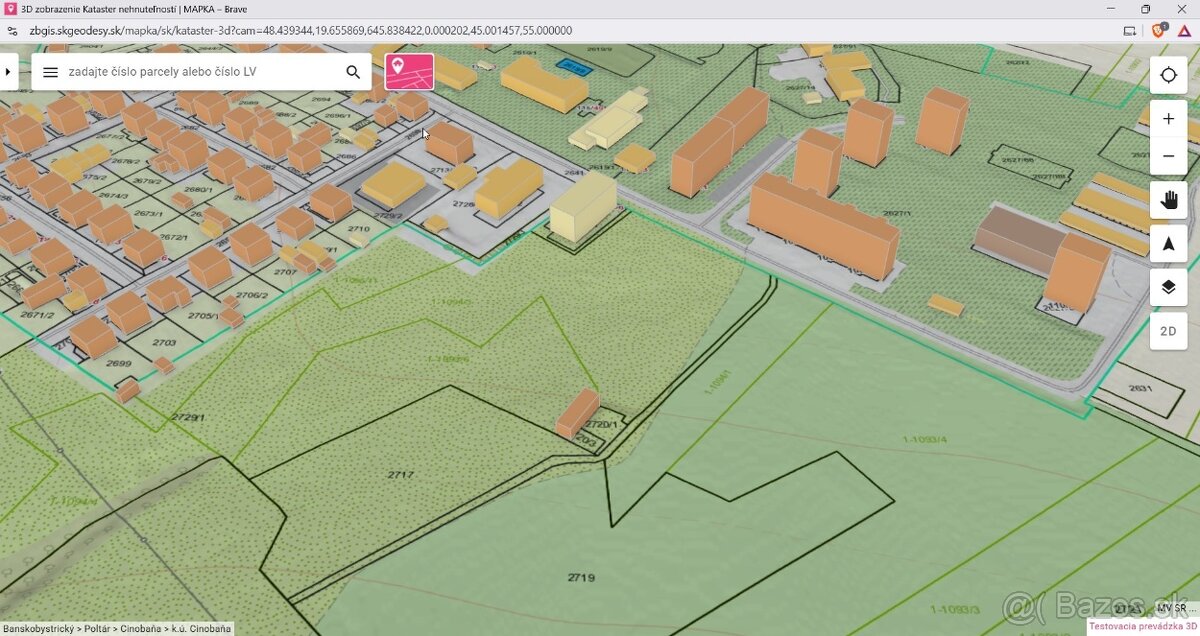View site information in address bar

pos(12,30)
